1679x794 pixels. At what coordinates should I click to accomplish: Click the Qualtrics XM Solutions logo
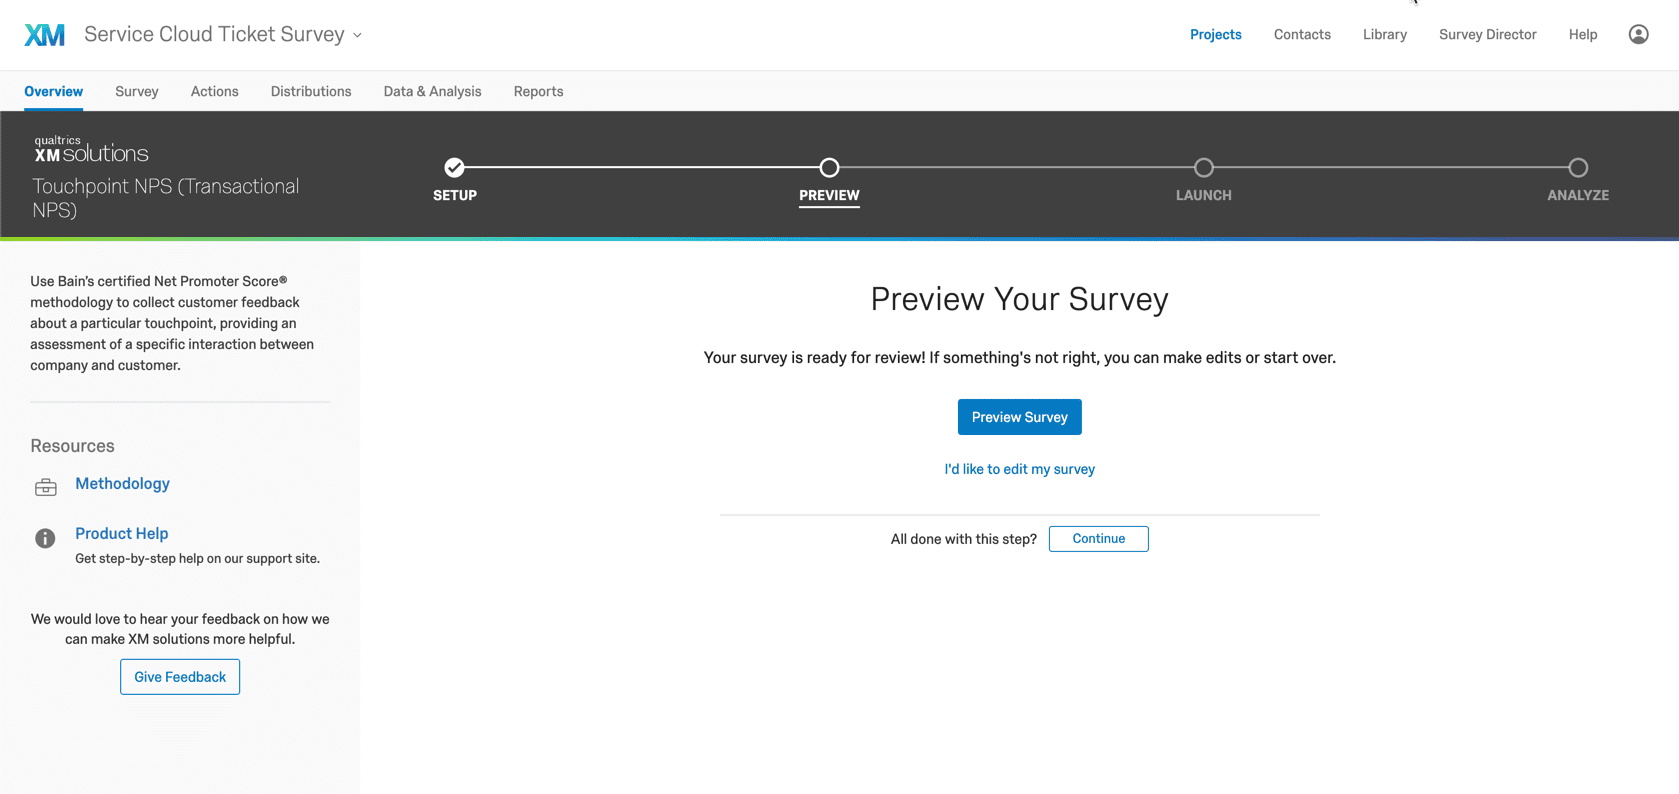pyautogui.click(x=91, y=150)
